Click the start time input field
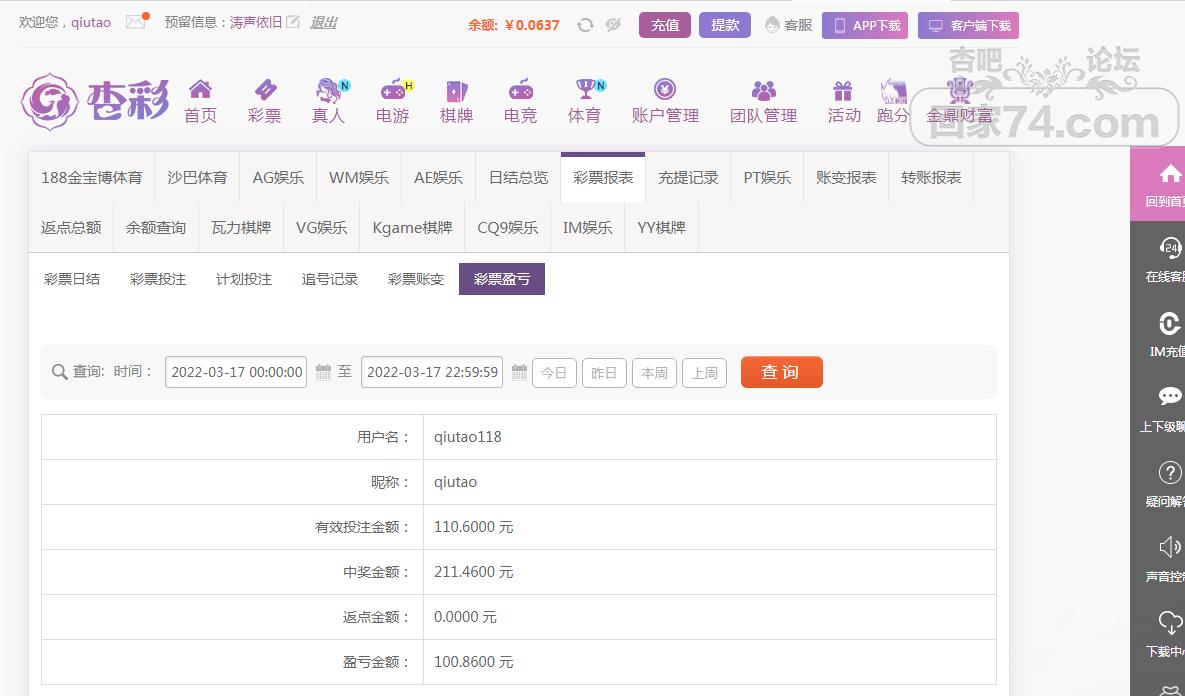The image size is (1185, 696). [x=236, y=372]
